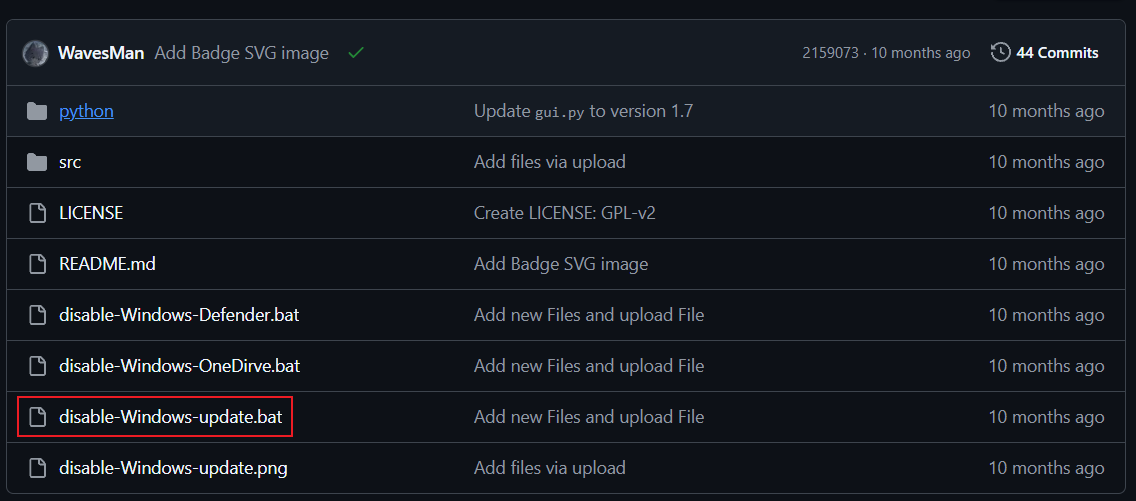This screenshot has height=501, width=1136.
Task: Click the WavesMan user avatar
Action: point(36,53)
